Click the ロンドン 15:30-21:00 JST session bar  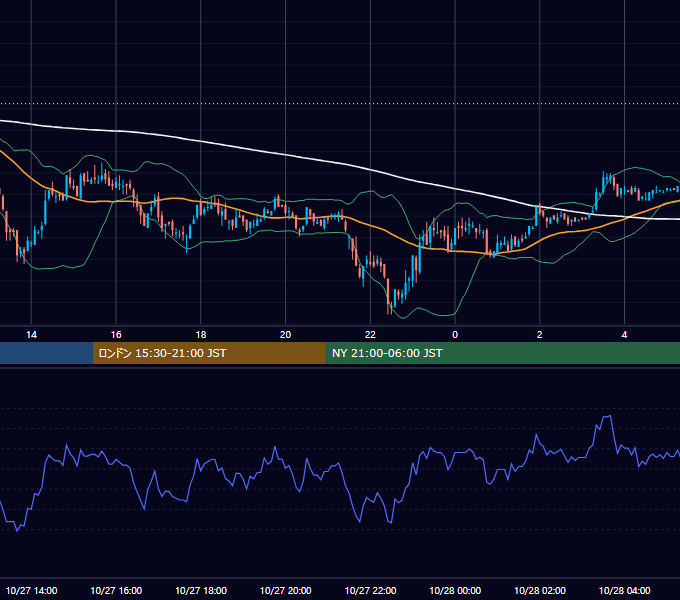(x=209, y=353)
